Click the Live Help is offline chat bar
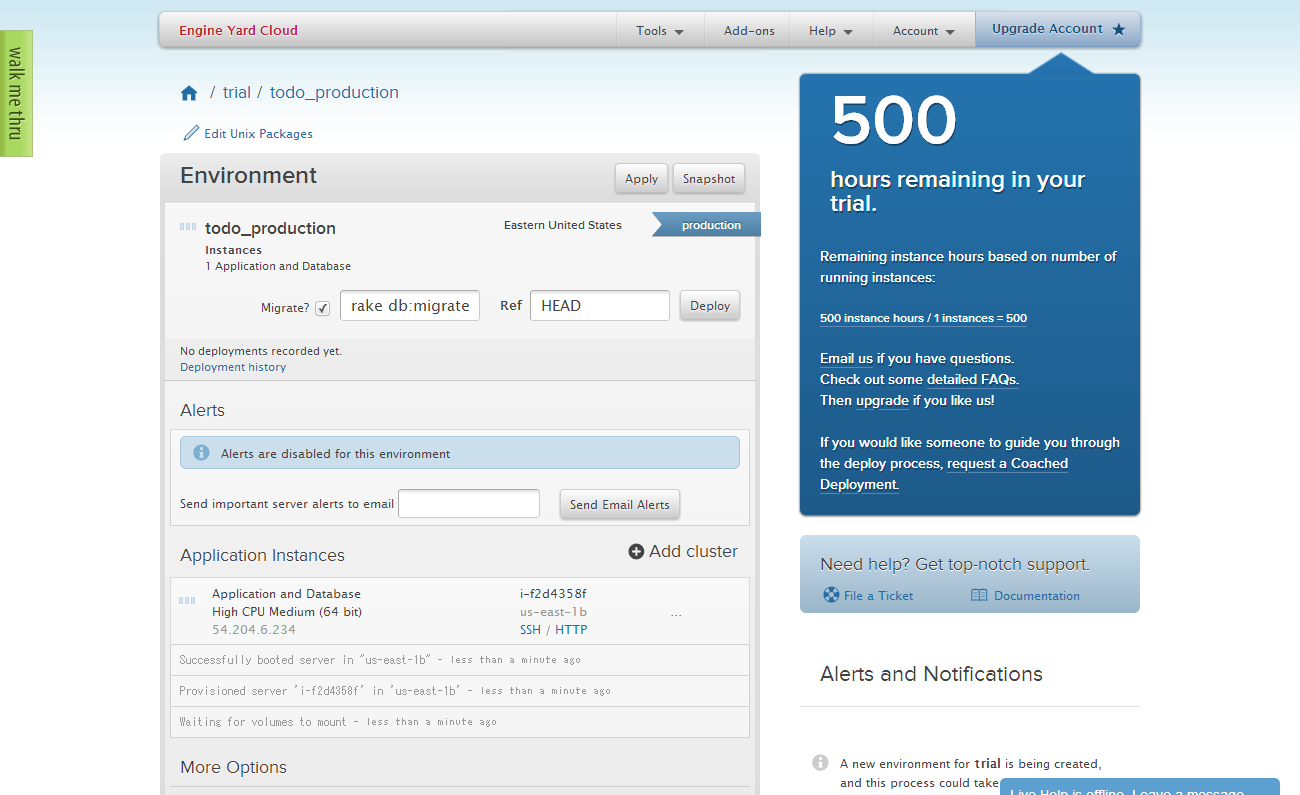Viewport: 1300px width, 795px height. (x=1140, y=787)
